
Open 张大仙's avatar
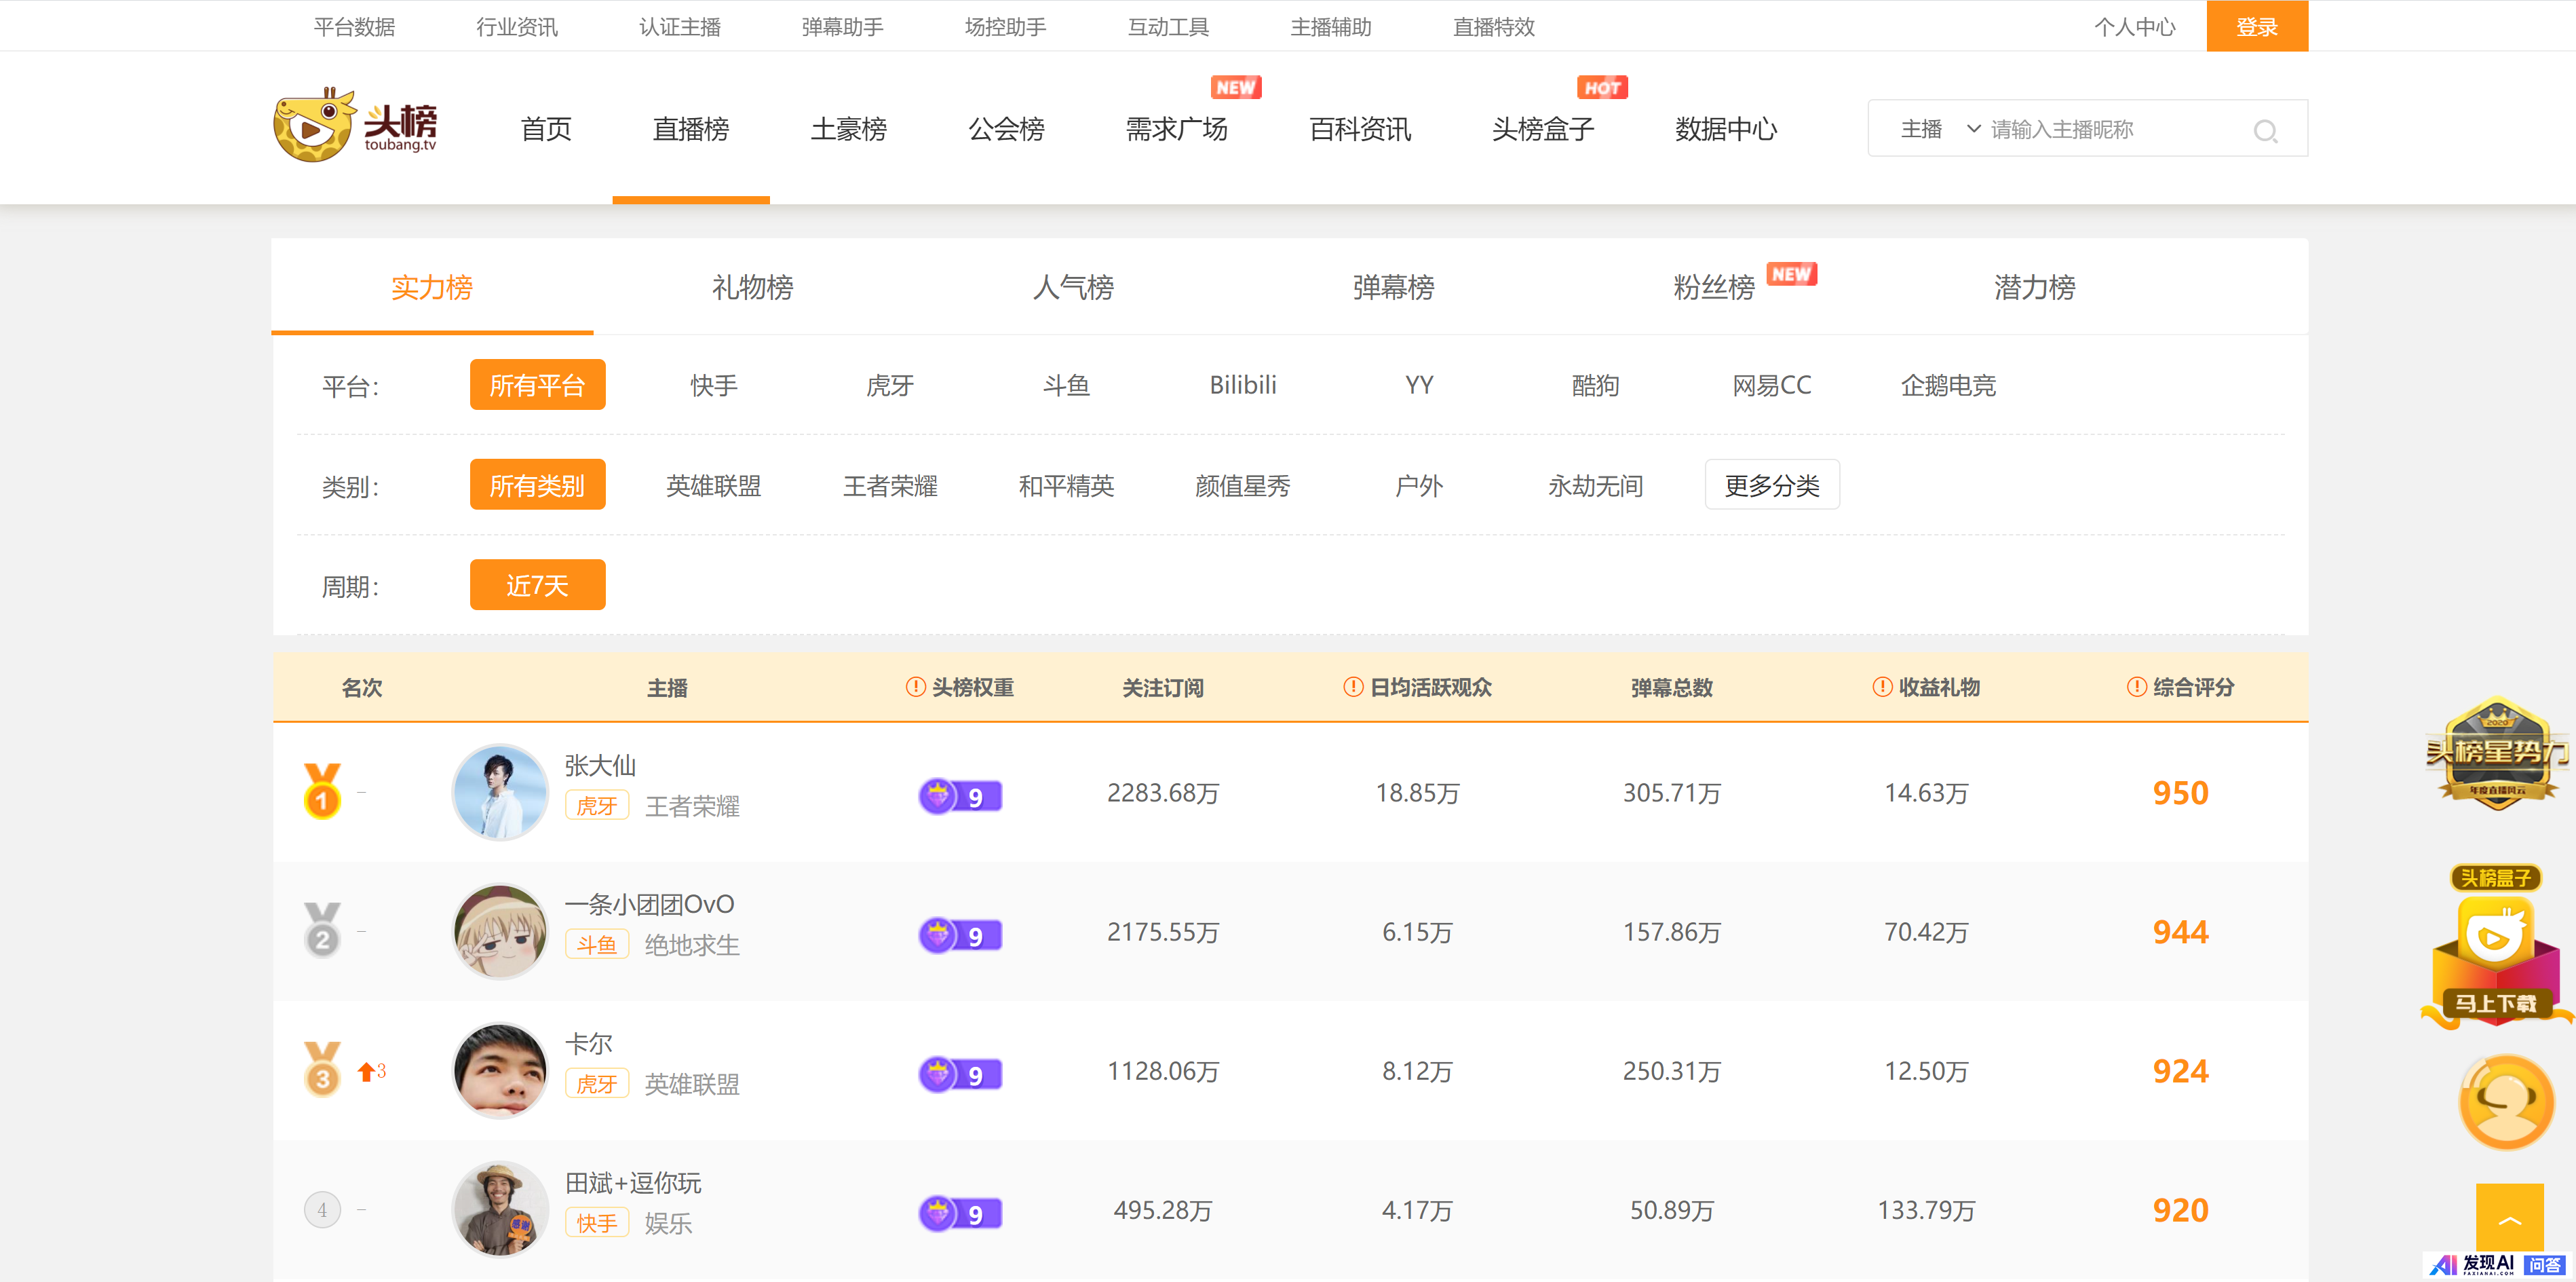[x=500, y=792]
